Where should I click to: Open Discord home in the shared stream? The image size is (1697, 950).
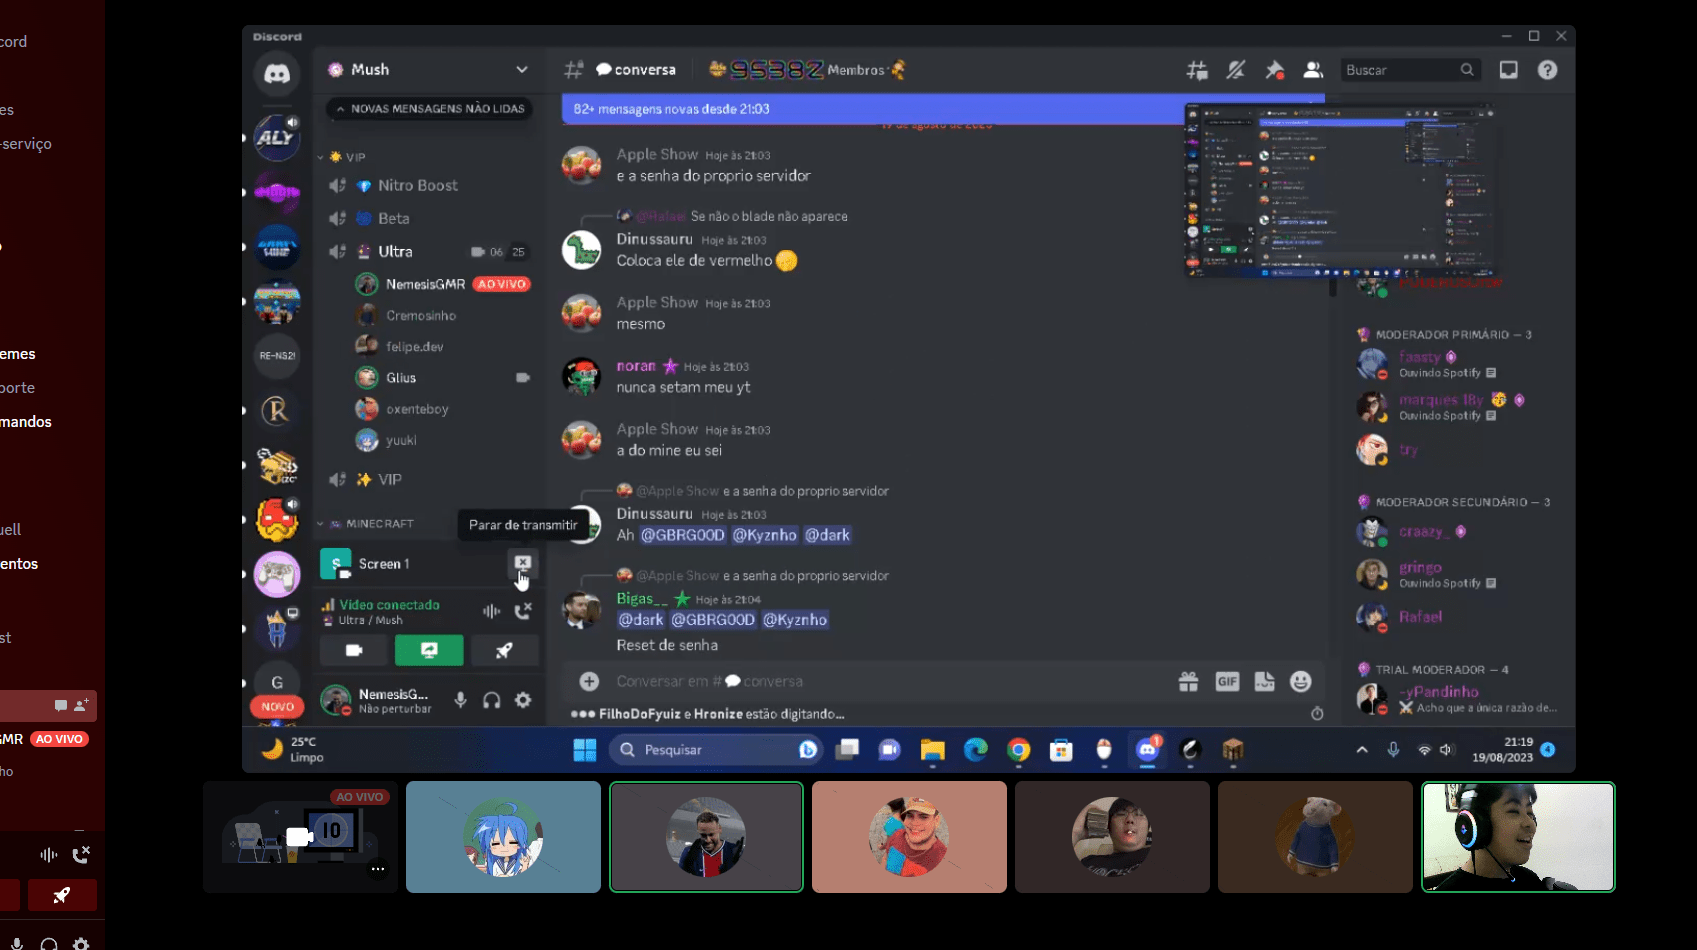tap(277, 74)
